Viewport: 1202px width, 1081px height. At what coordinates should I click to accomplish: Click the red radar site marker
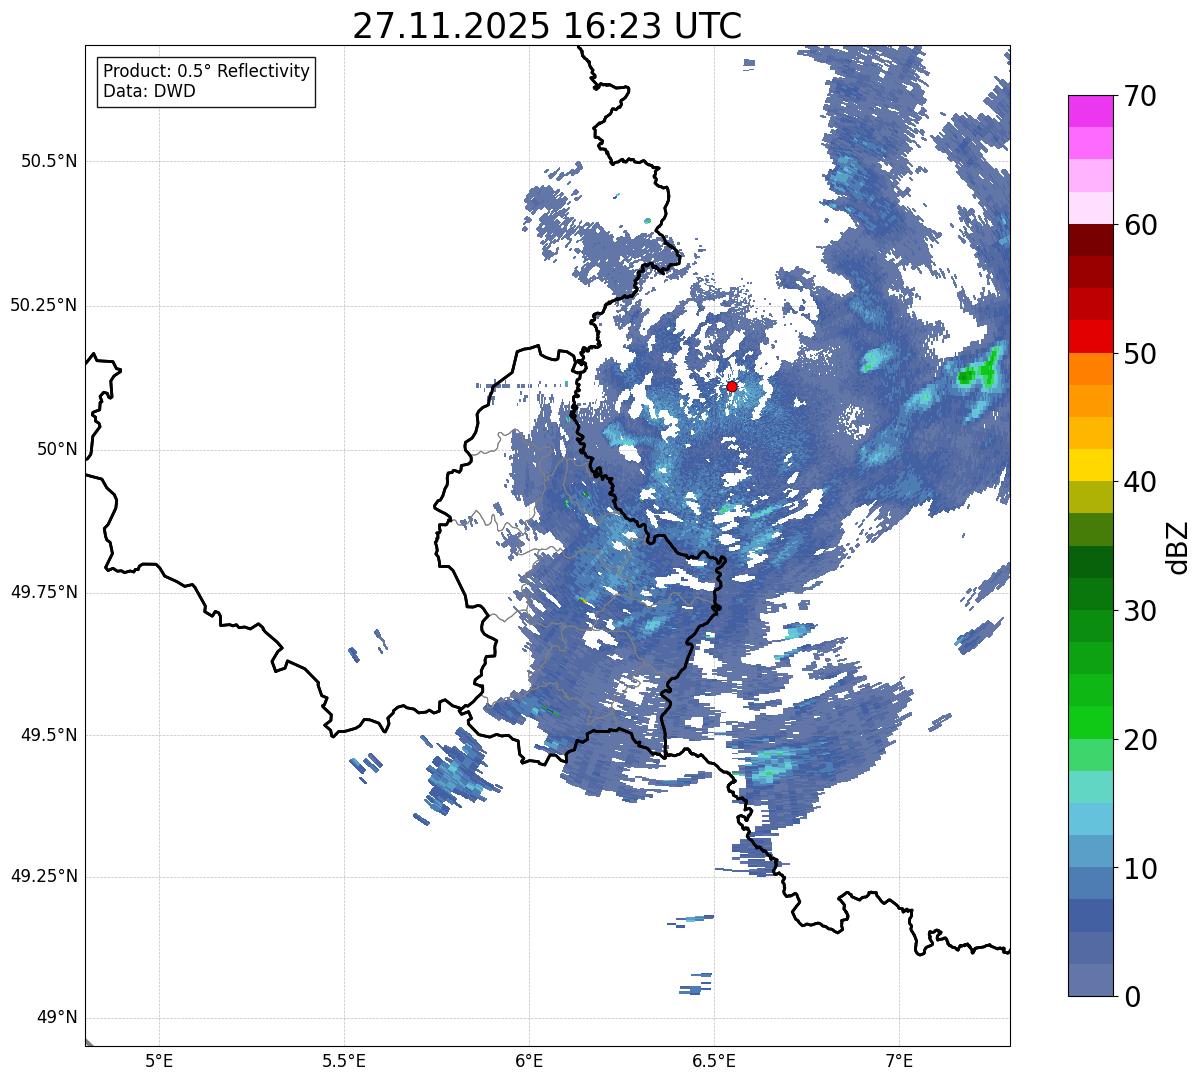[x=732, y=386]
